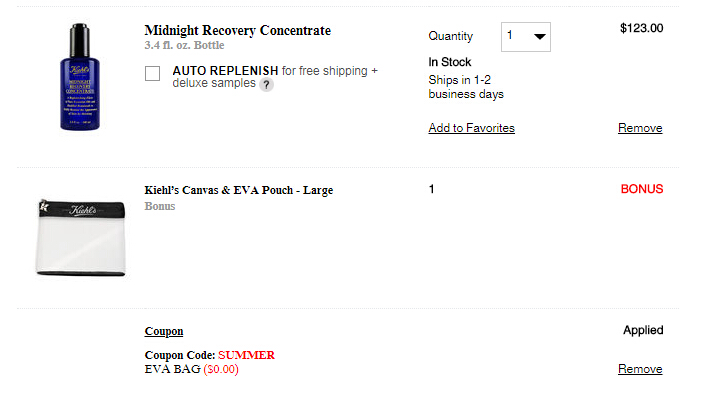Enable the Auto Replenish checkbox
705x402 pixels.
pos(153,73)
